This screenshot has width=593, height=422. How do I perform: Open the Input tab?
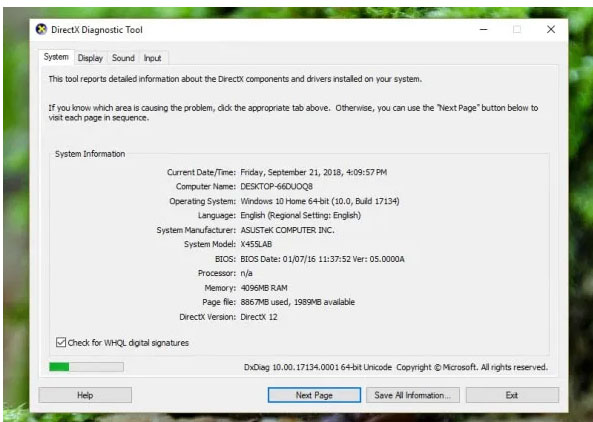[152, 58]
